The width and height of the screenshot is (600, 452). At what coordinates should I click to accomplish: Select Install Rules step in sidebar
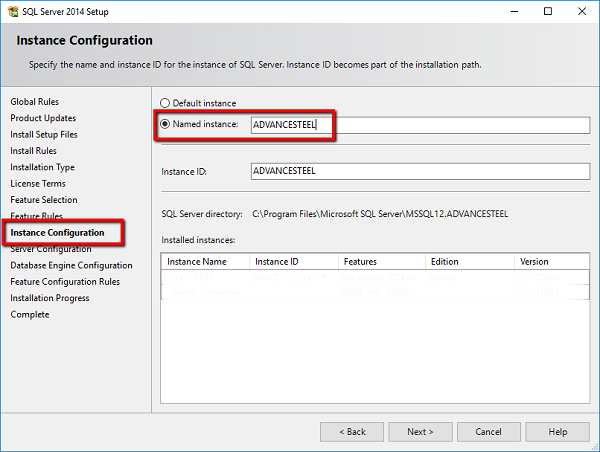pos(33,151)
